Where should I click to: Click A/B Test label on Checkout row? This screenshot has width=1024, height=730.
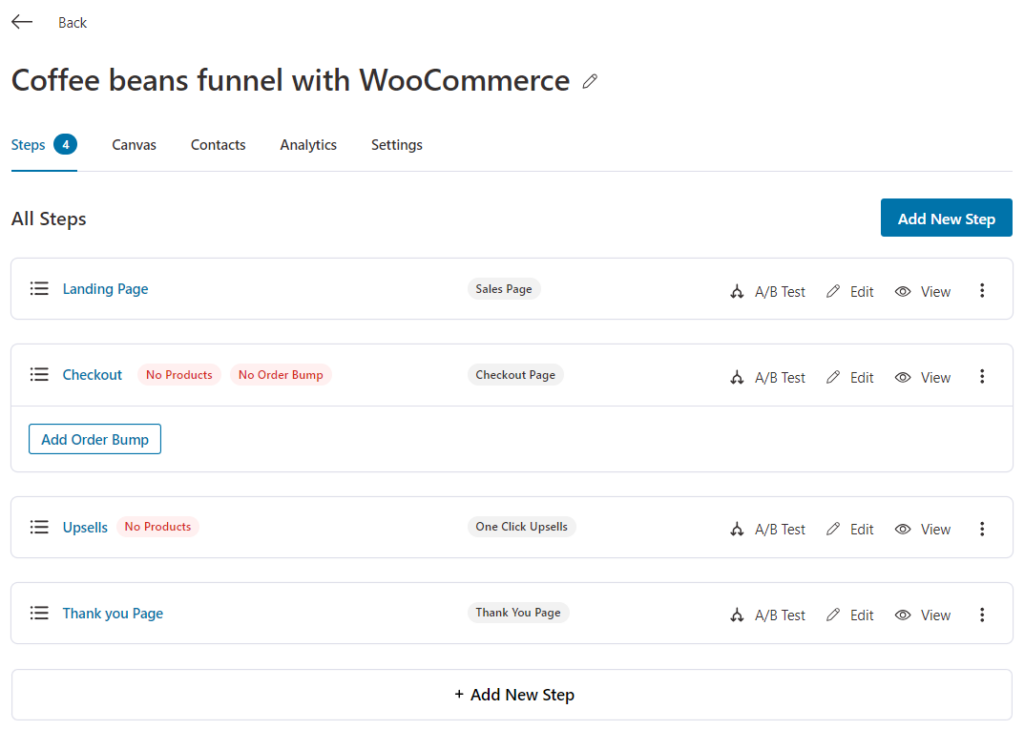point(780,378)
